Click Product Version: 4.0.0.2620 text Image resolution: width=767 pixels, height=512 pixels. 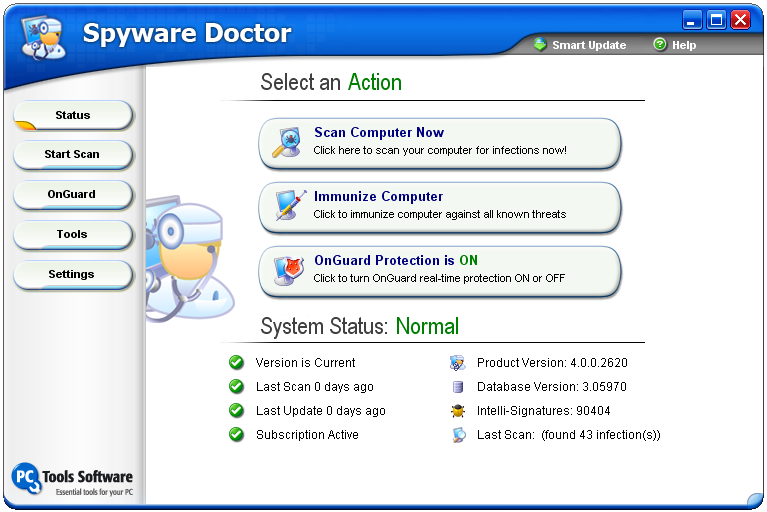pos(552,363)
